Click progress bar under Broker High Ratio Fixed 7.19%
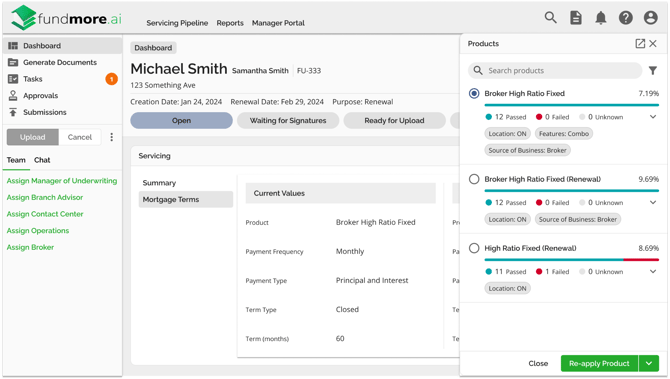The image size is (670, 379). click(x=572, y=105)
